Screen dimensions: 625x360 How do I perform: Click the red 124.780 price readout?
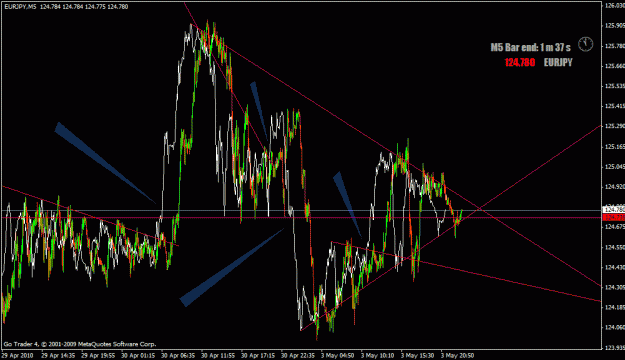(519, 63)
